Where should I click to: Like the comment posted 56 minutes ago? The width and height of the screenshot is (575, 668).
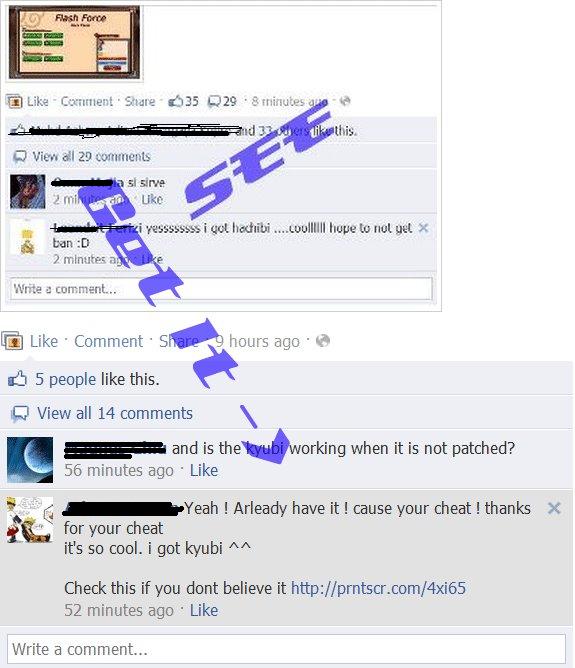pyautogui.click(x=204, y=470)
